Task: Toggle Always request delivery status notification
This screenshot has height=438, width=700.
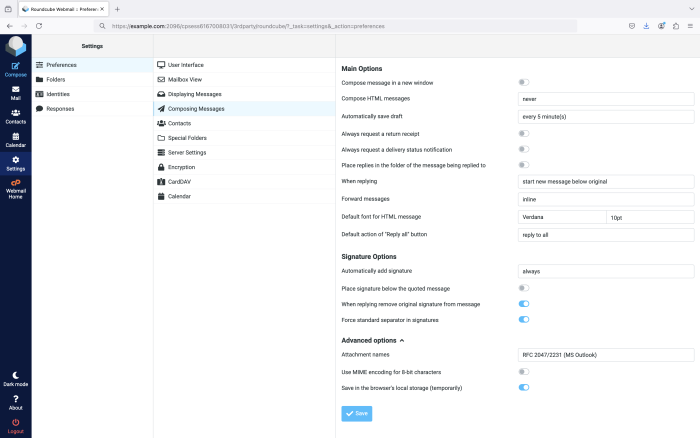Action: click(524, 149)
